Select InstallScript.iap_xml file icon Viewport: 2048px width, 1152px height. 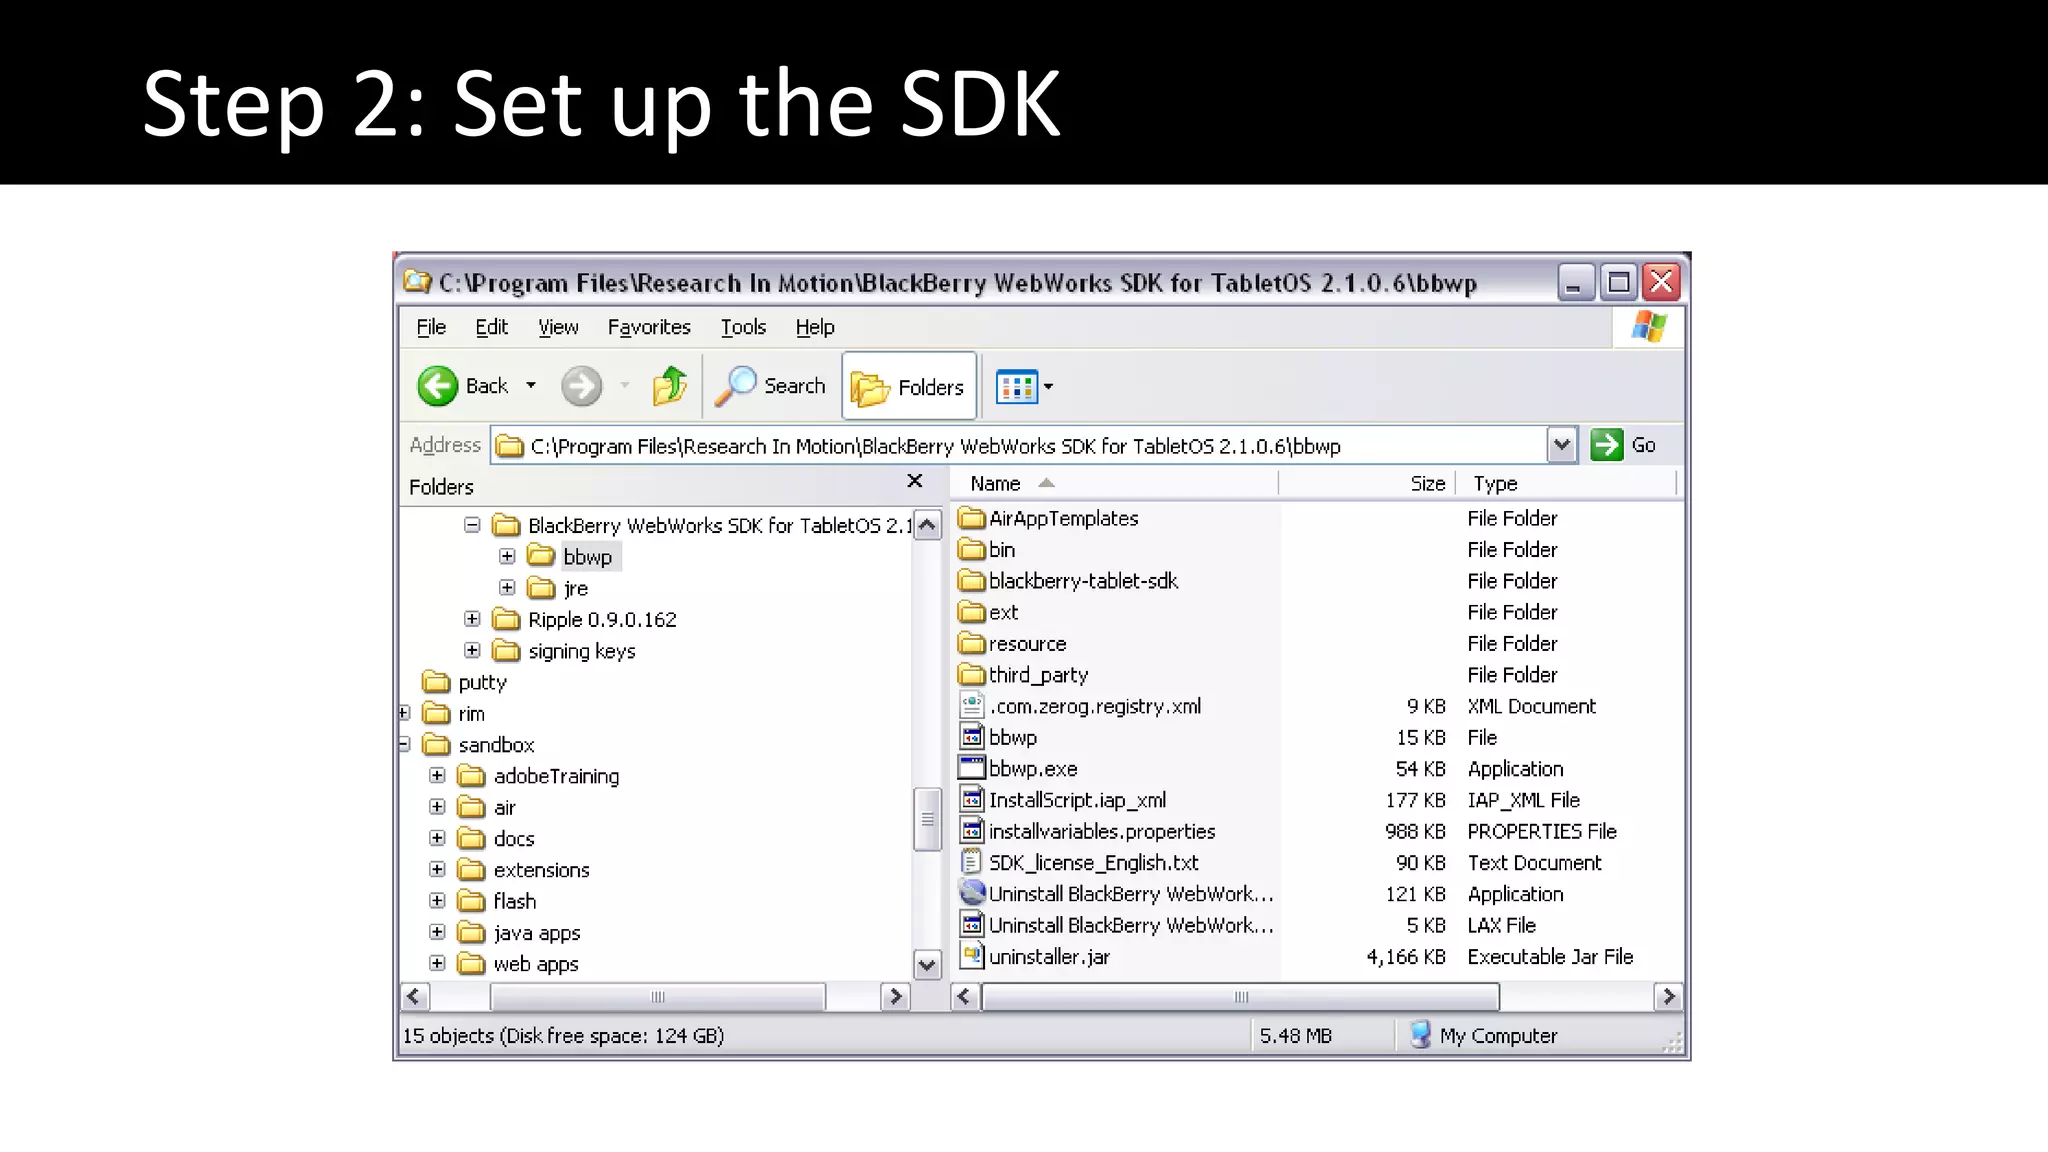point(971,799)
